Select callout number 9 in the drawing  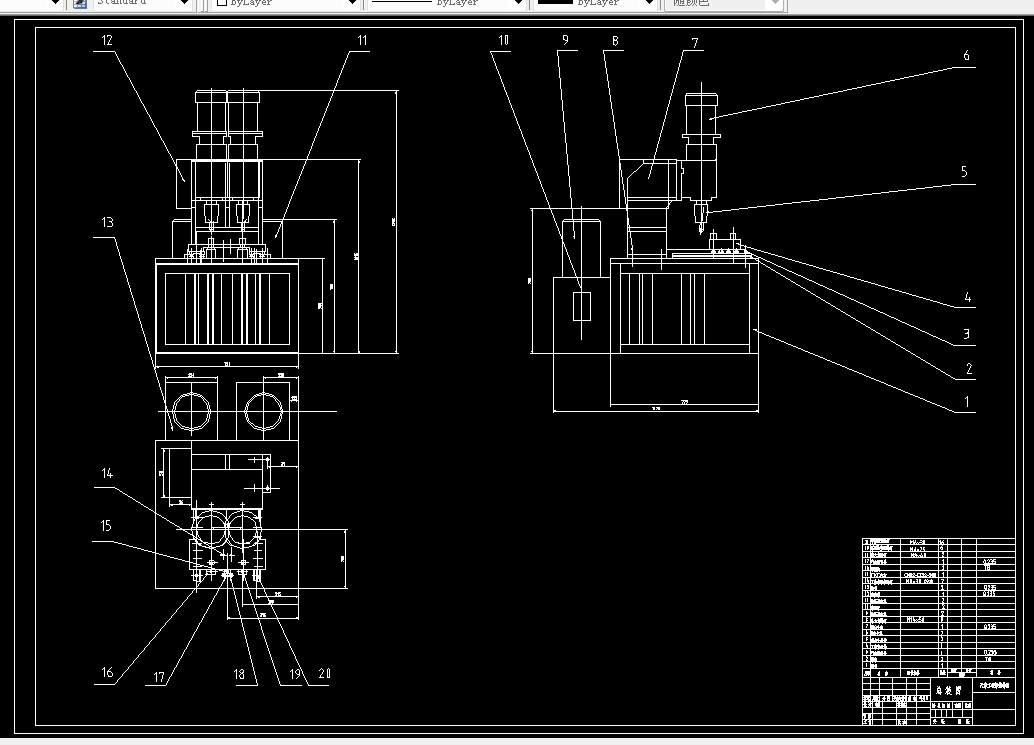pos(565,40)
